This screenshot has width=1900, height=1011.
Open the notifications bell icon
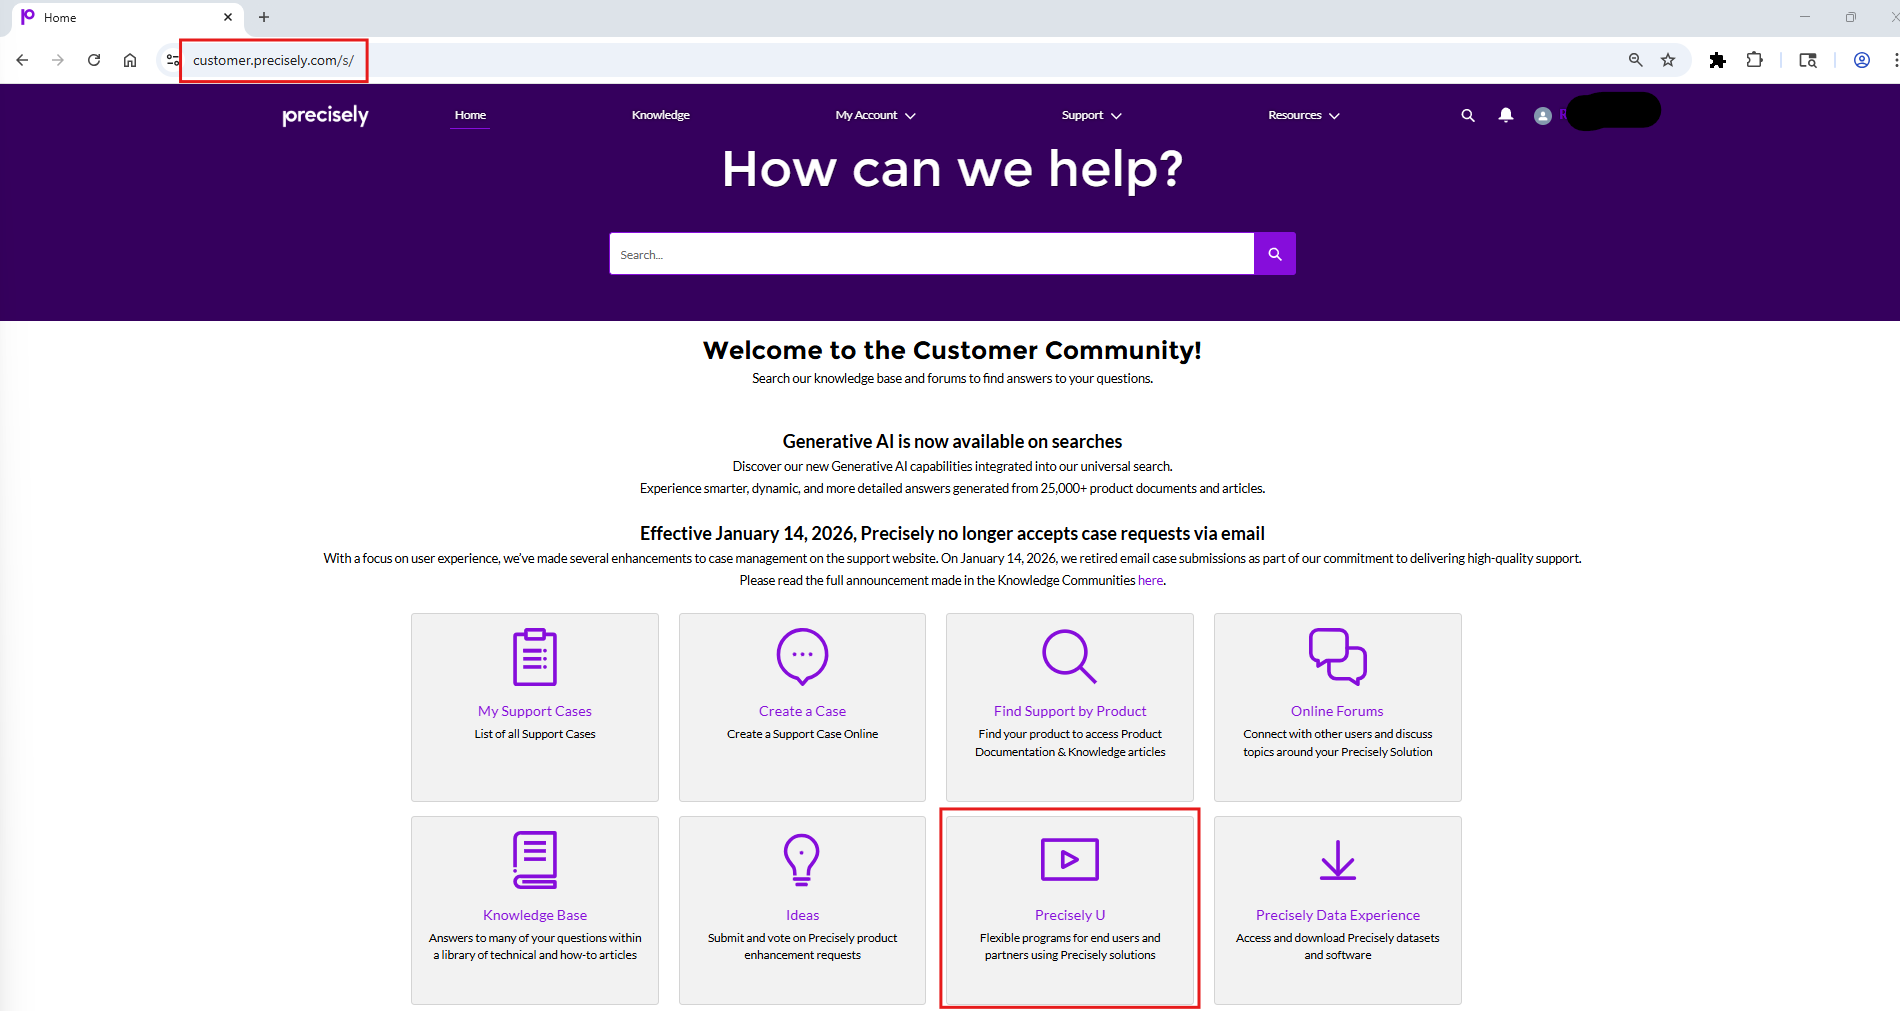(x=1506, y=115)
